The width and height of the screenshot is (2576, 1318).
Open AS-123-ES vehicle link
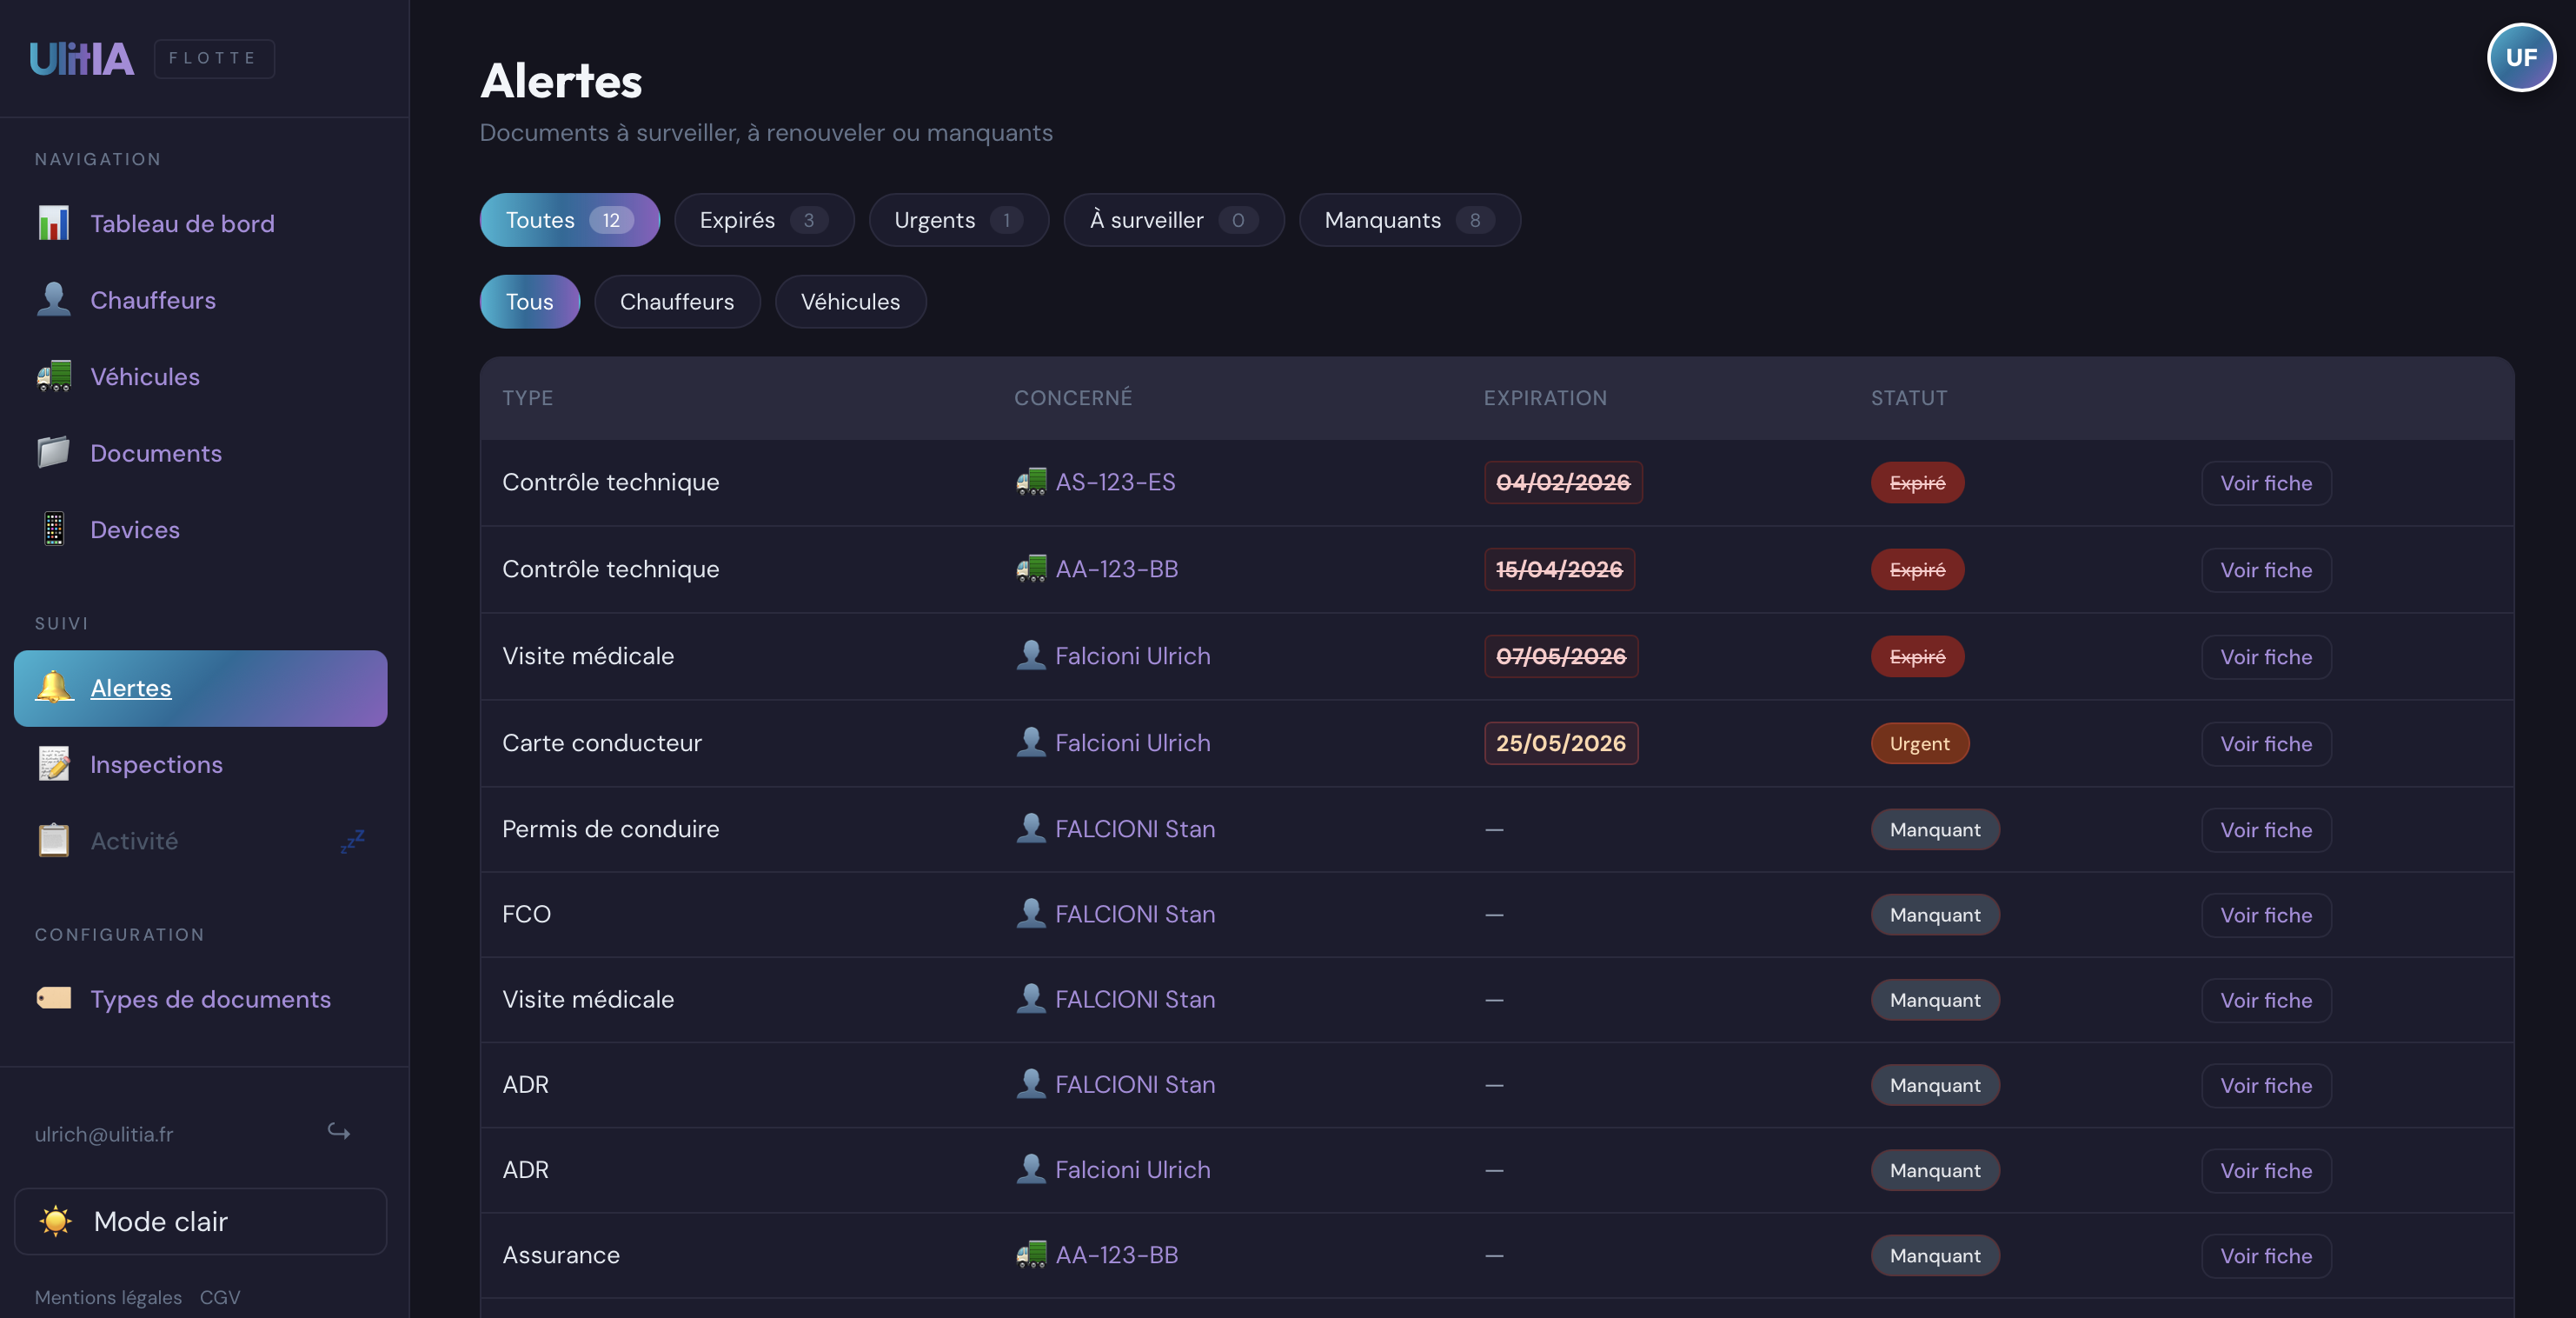point(1115,482)
